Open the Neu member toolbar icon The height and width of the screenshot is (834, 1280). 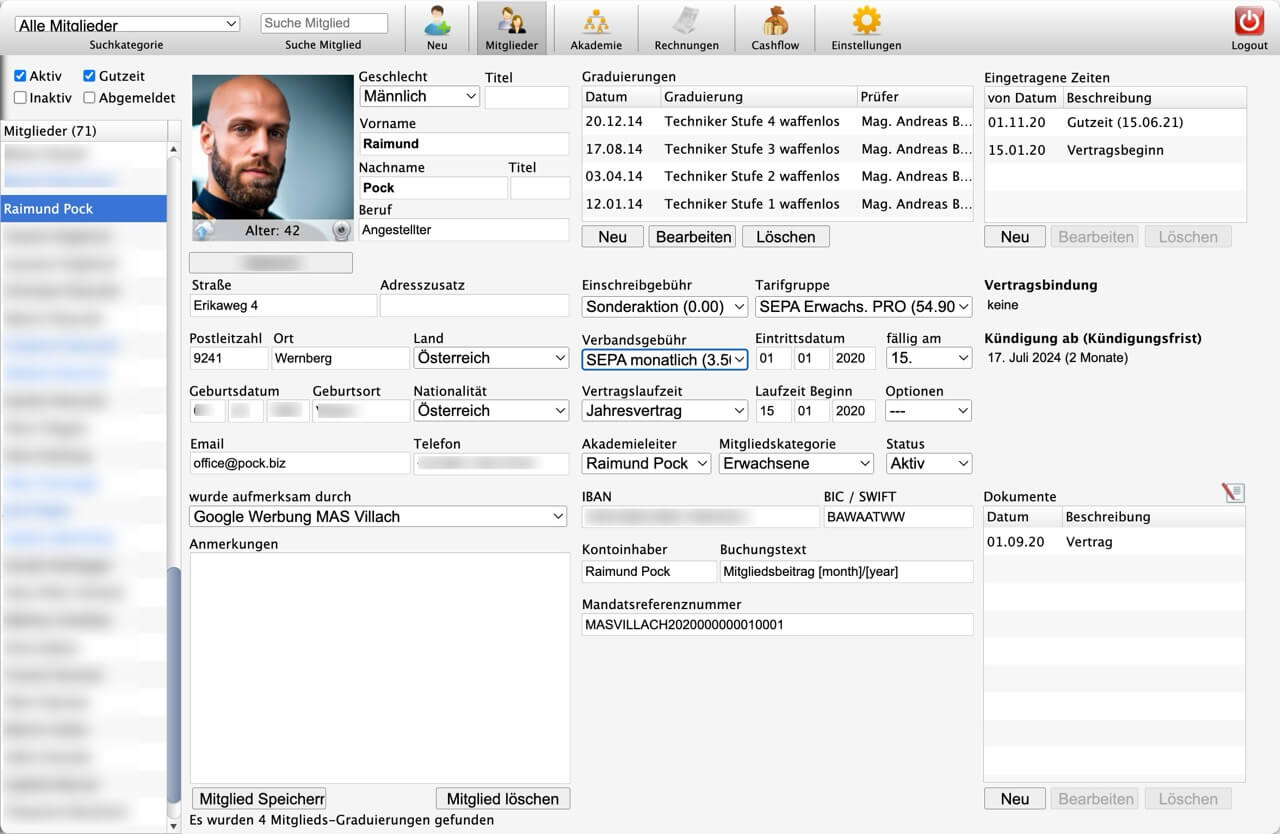tap(437, 21)
